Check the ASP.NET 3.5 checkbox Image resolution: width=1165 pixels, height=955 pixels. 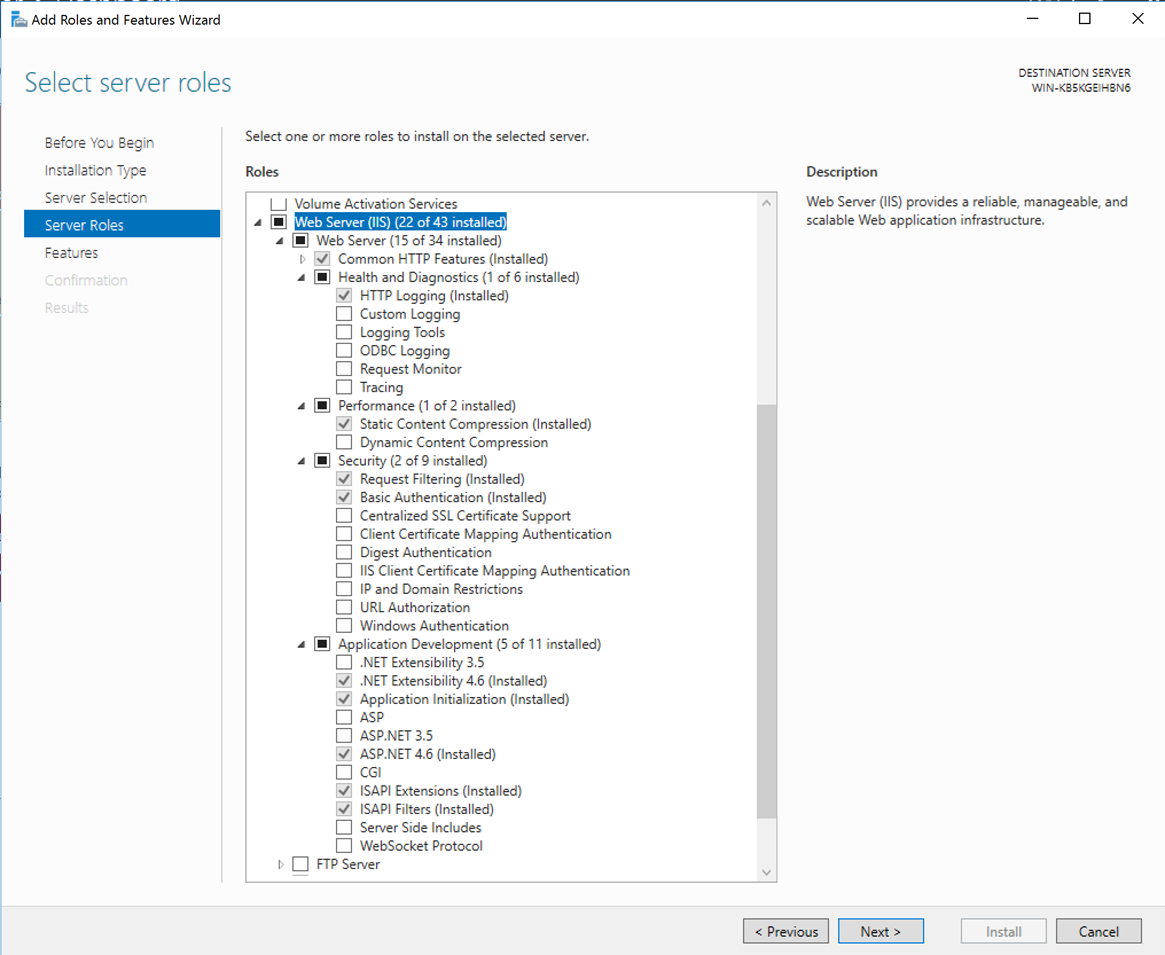click(x=344, y=736)
